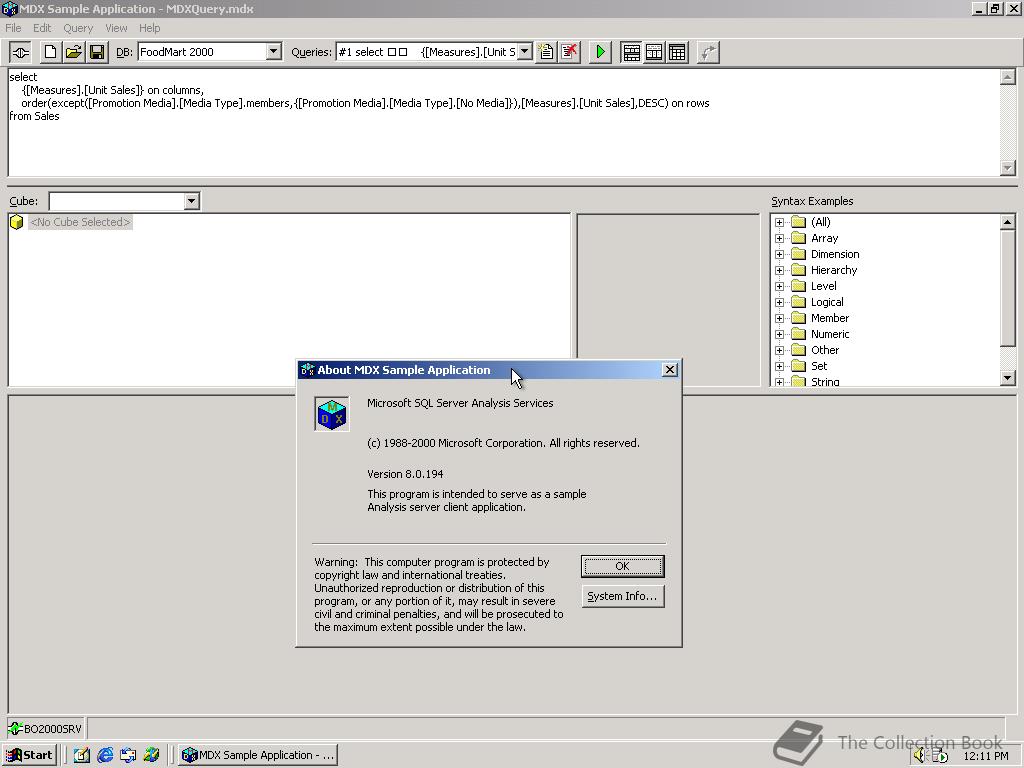Image resolution: width=1024 pixels, height=768 pixels.
Task: Click the Connect to server toolbar icon
Action: tap(20, 52)
